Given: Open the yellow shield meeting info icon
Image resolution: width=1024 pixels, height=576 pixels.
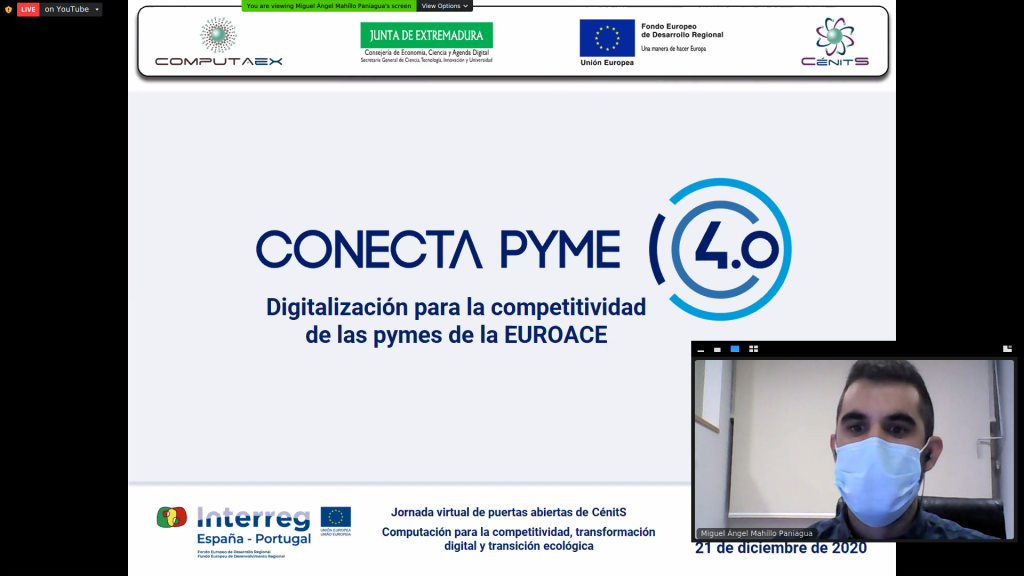Looking at the screenshot, I should pyautogui.click(x=8, y=9).
